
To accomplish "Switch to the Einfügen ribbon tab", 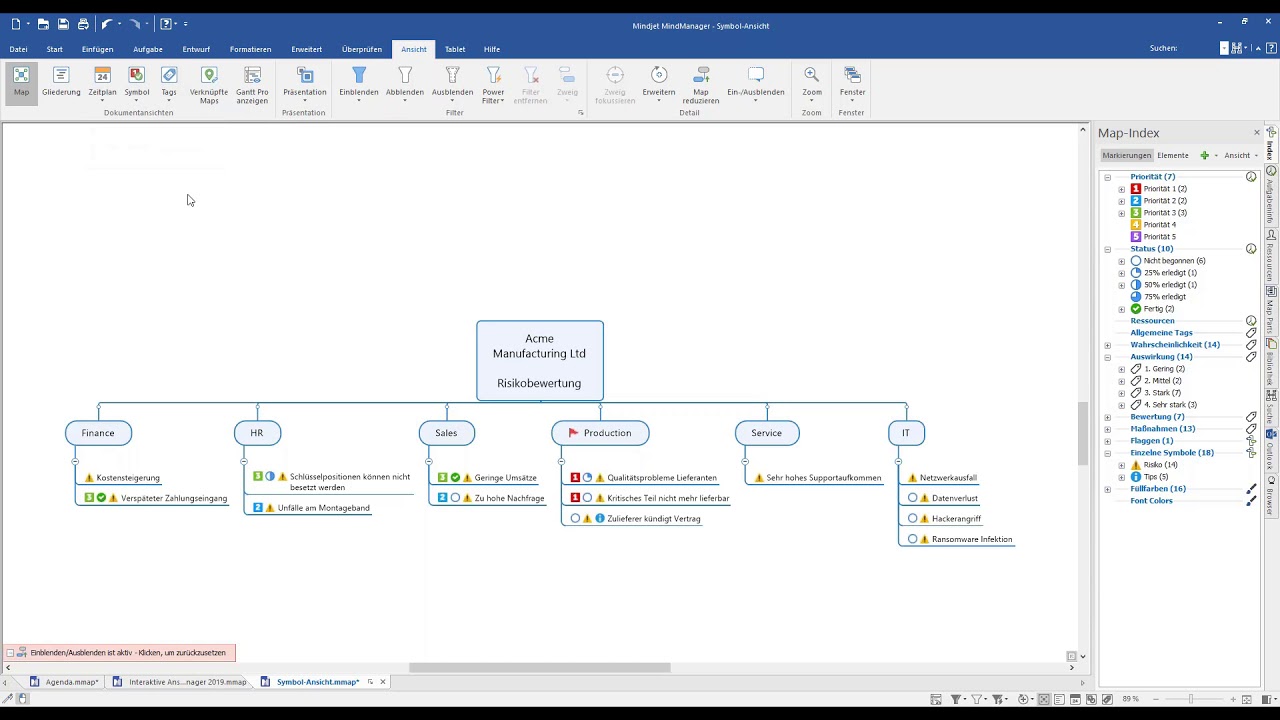I will pyautogui.click(x=97, y=49).
